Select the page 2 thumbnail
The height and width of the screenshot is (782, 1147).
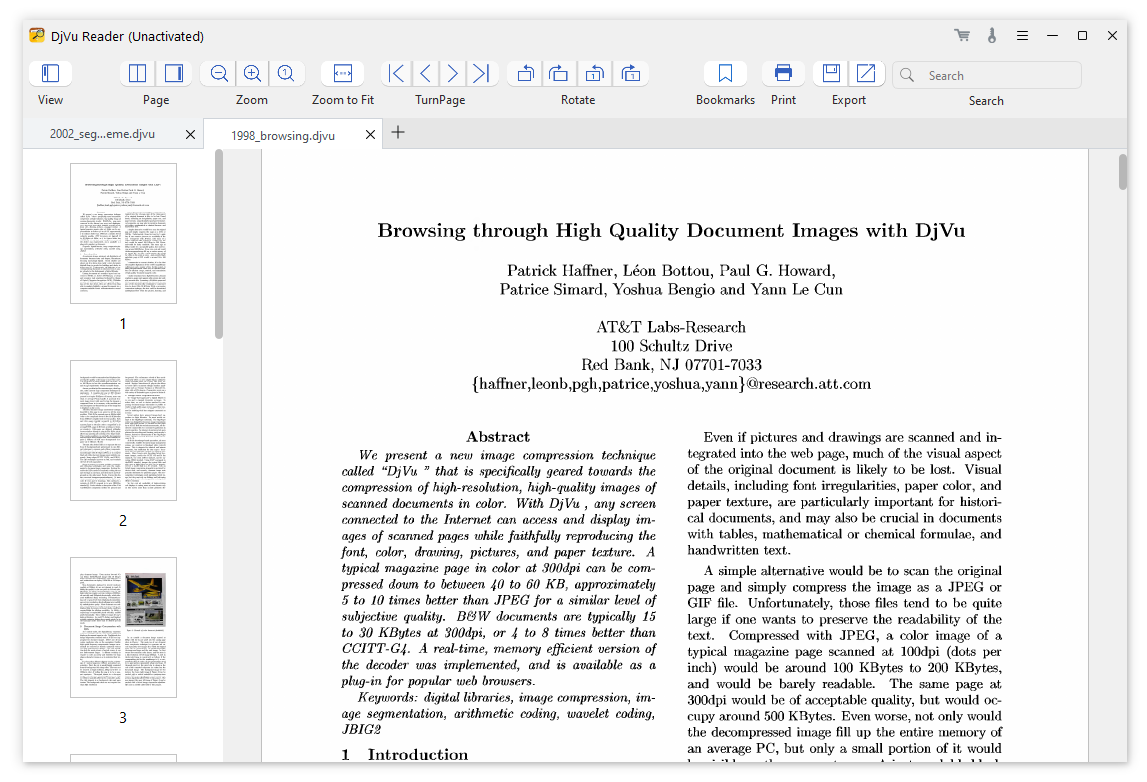[124, 430]
